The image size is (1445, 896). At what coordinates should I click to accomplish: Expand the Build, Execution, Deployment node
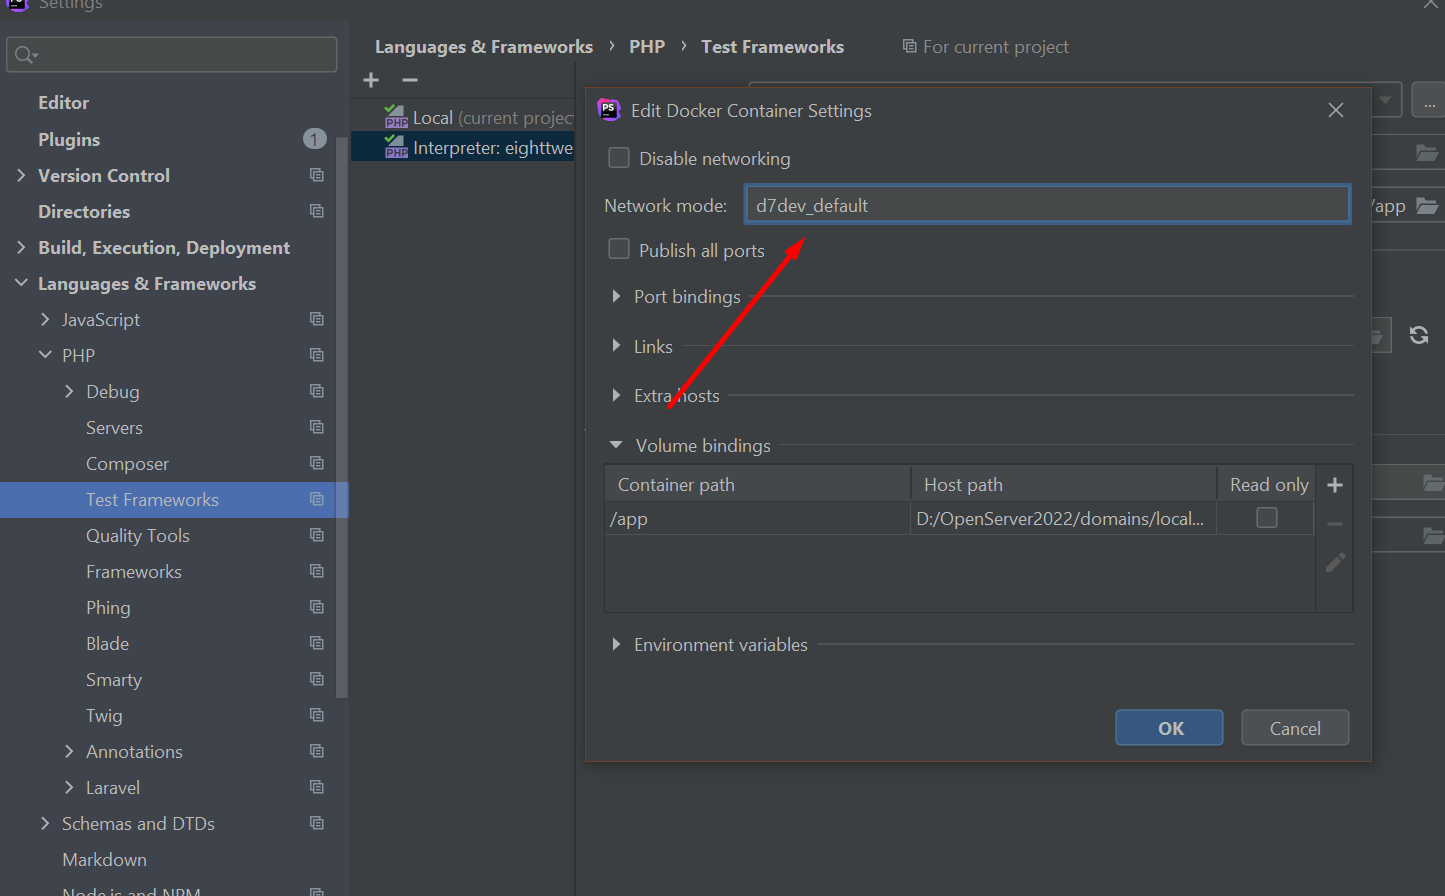pos(21,247)
